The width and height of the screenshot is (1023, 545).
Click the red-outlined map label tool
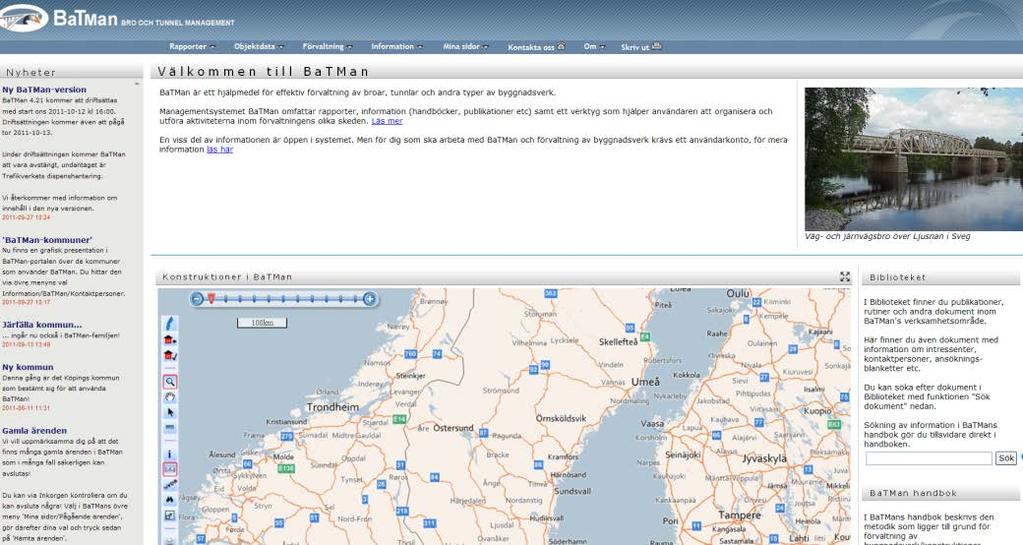(x=170, y=469)
